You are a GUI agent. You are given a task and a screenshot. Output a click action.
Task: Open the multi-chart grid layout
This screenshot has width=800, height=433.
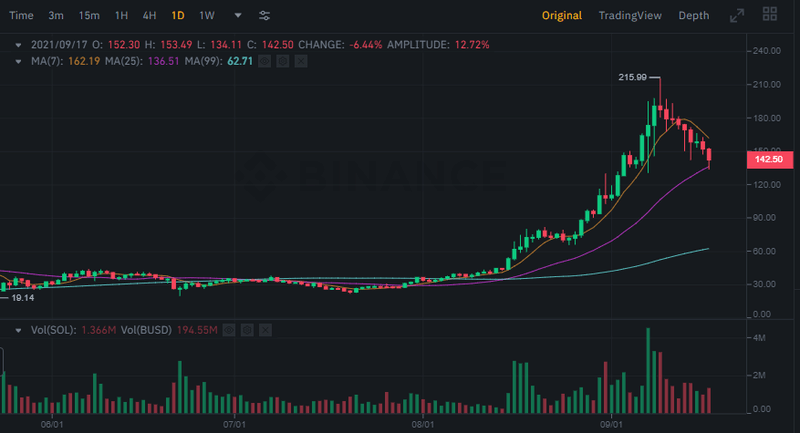coord(770,16)
